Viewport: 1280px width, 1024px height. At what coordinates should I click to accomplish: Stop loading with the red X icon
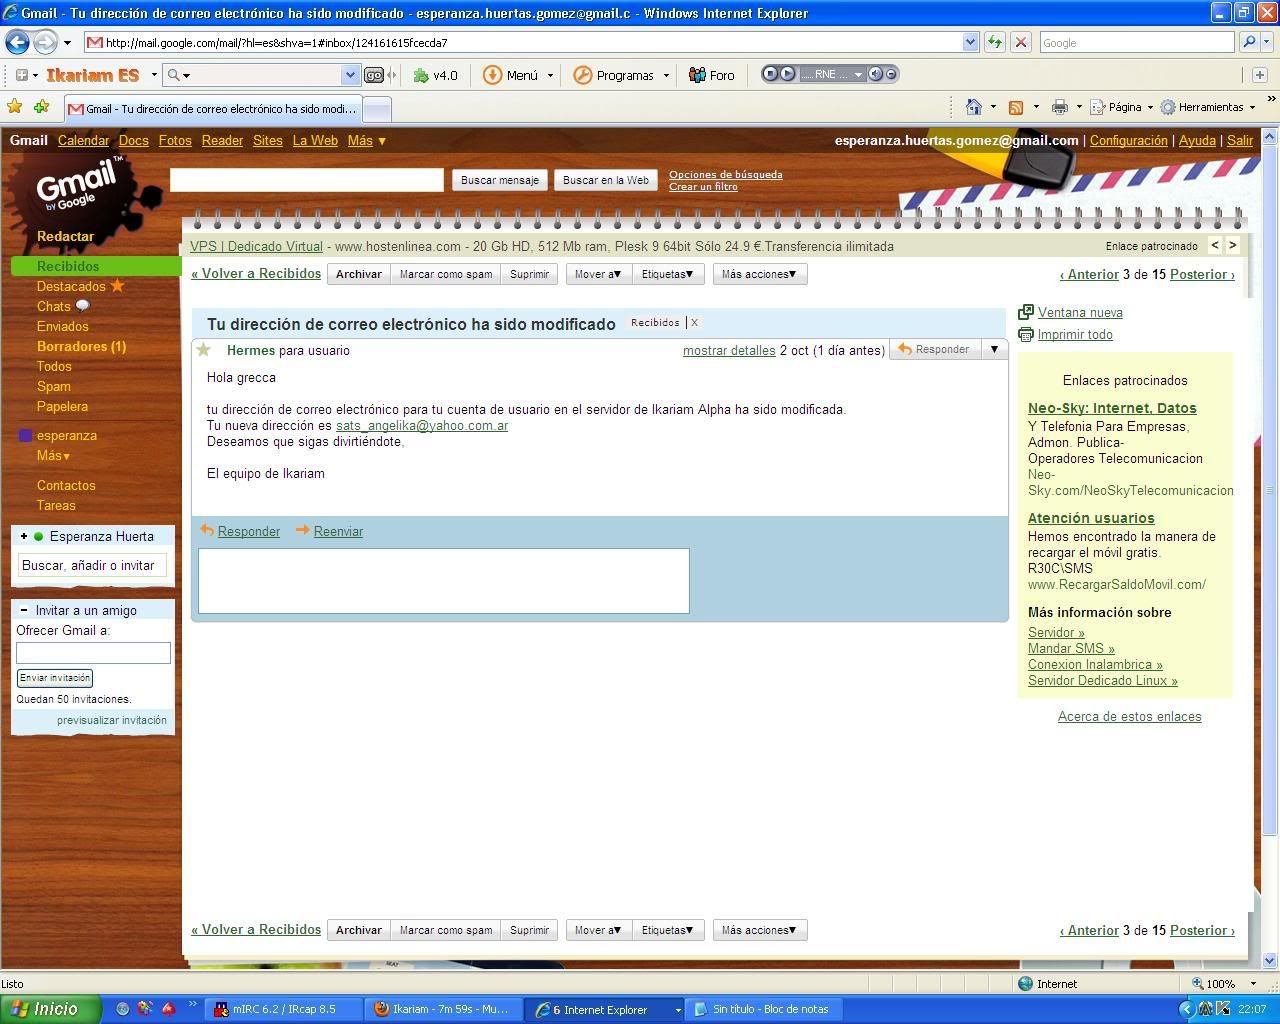tap(1021, 42)
